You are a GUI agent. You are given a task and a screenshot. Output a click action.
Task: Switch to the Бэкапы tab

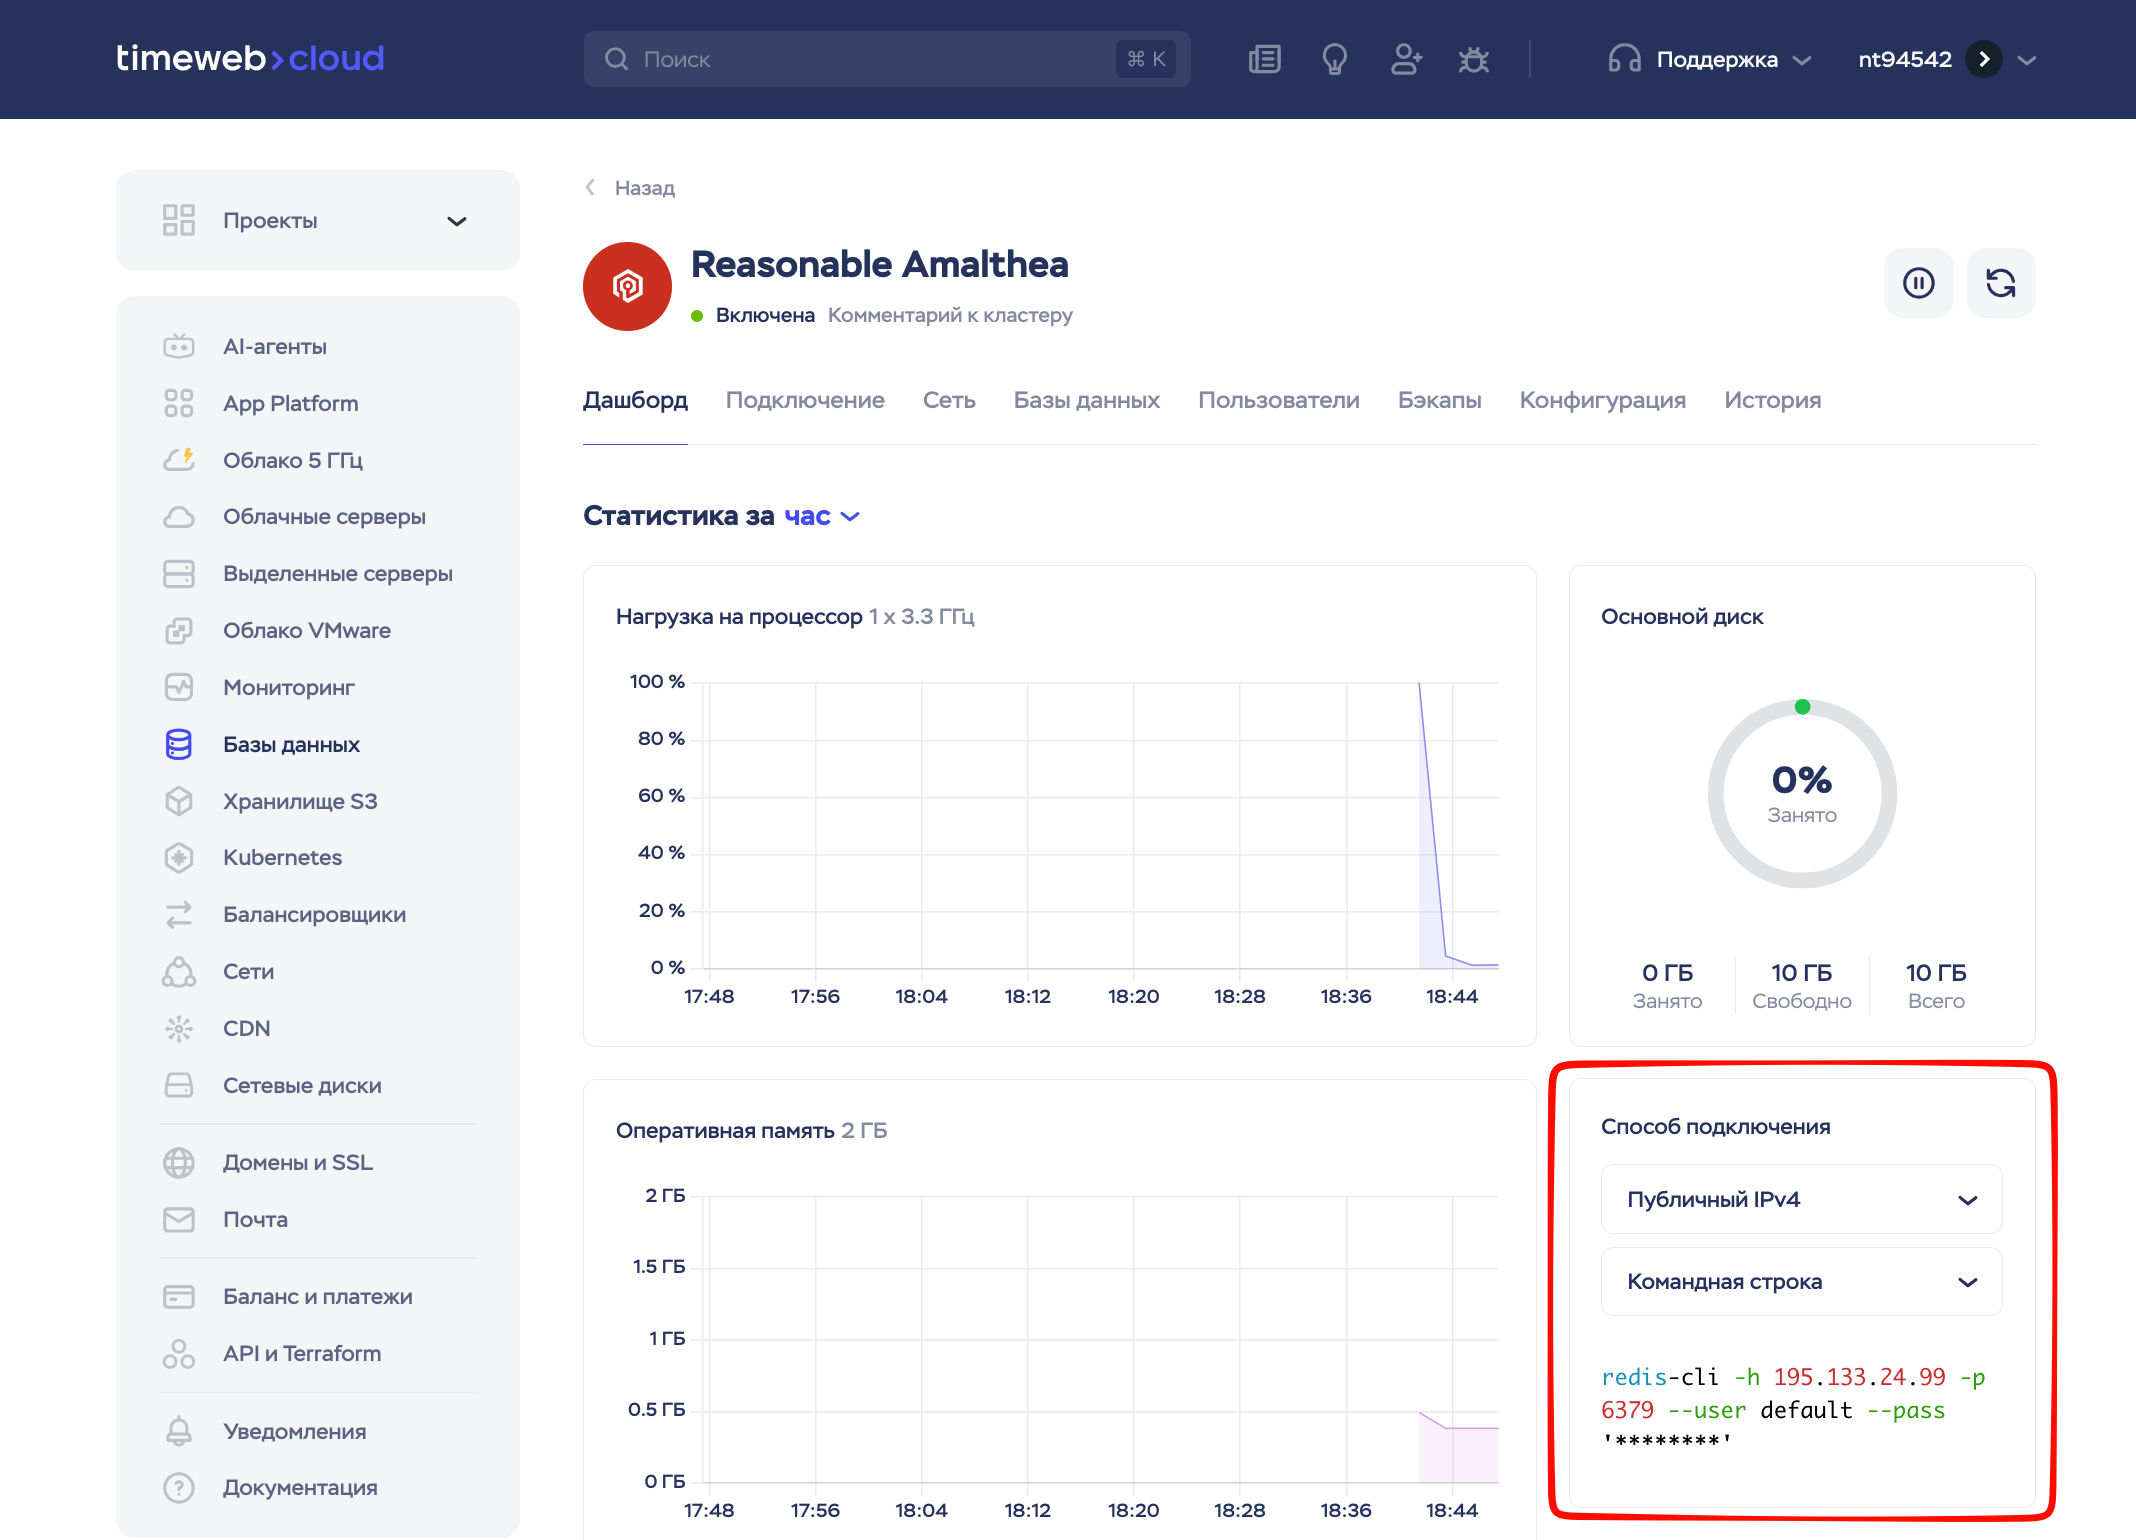click(x=1439, y=400)
